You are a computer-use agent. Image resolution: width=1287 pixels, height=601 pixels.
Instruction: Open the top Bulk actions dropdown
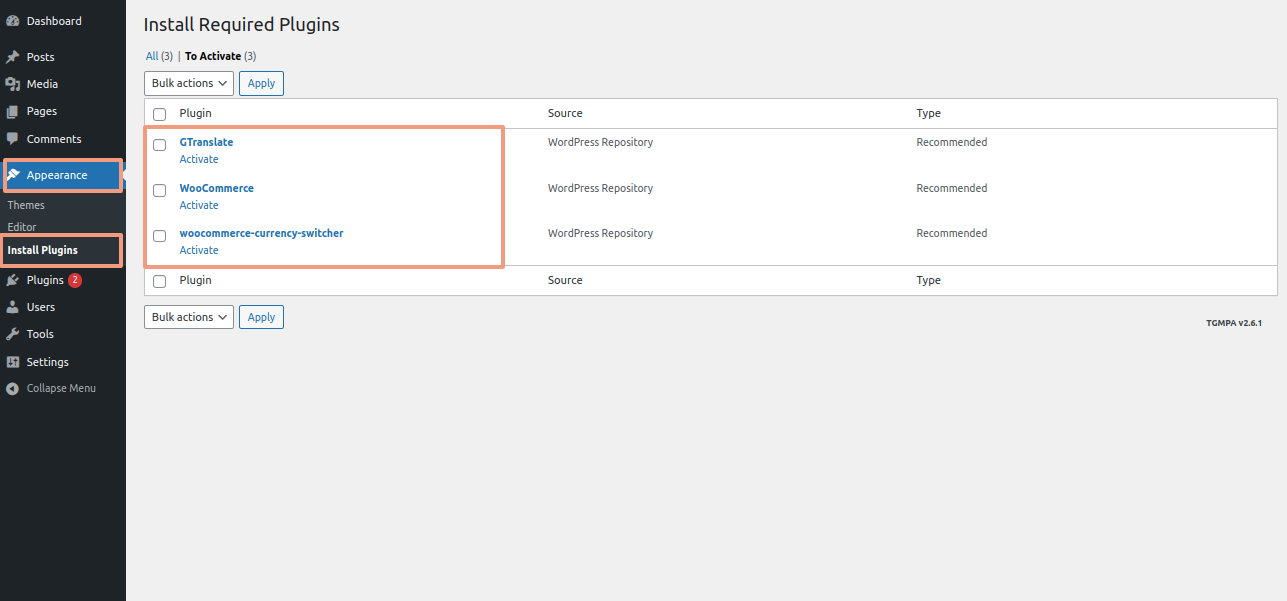pos(189,83)
